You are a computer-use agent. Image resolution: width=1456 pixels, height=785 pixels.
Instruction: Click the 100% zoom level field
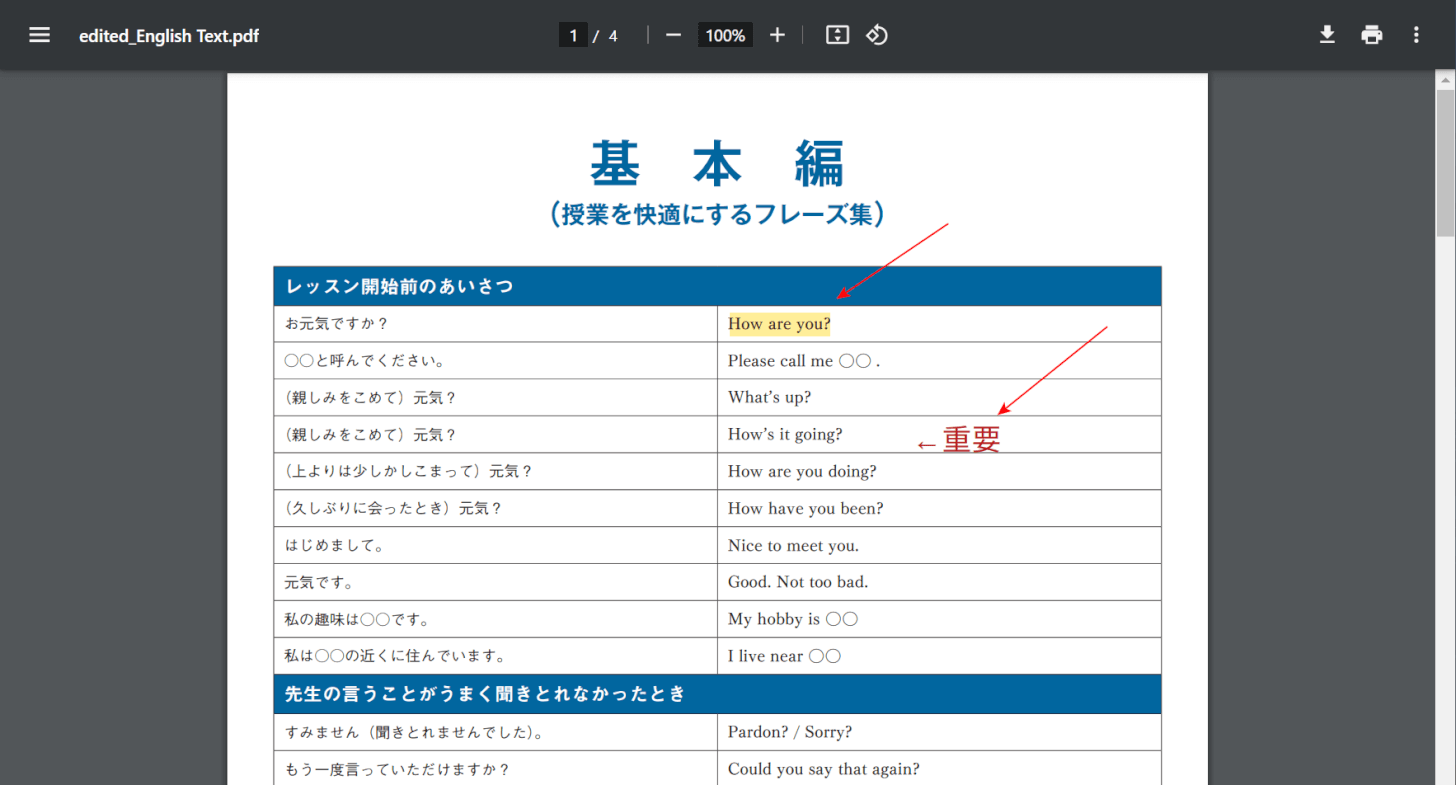click(x=725, y=35)
